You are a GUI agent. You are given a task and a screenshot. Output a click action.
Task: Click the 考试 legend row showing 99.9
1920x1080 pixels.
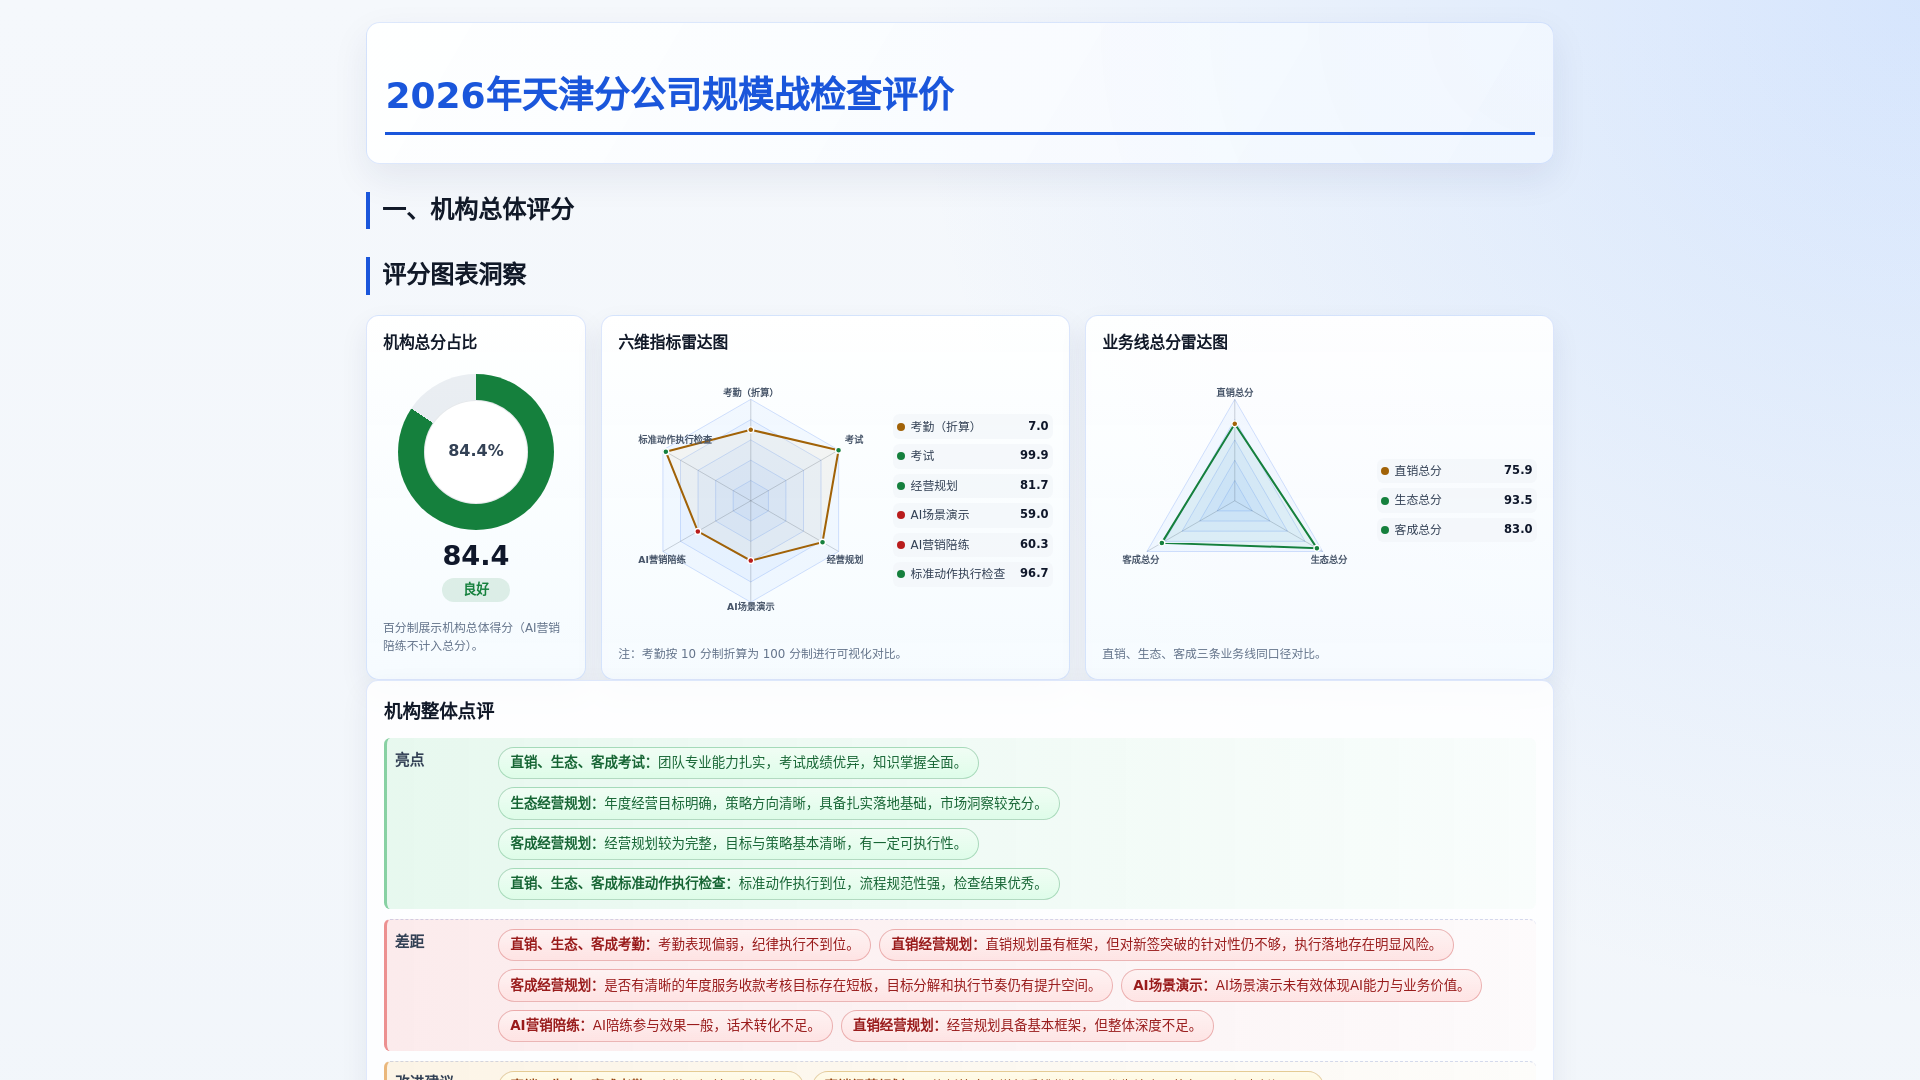point(973,456)
